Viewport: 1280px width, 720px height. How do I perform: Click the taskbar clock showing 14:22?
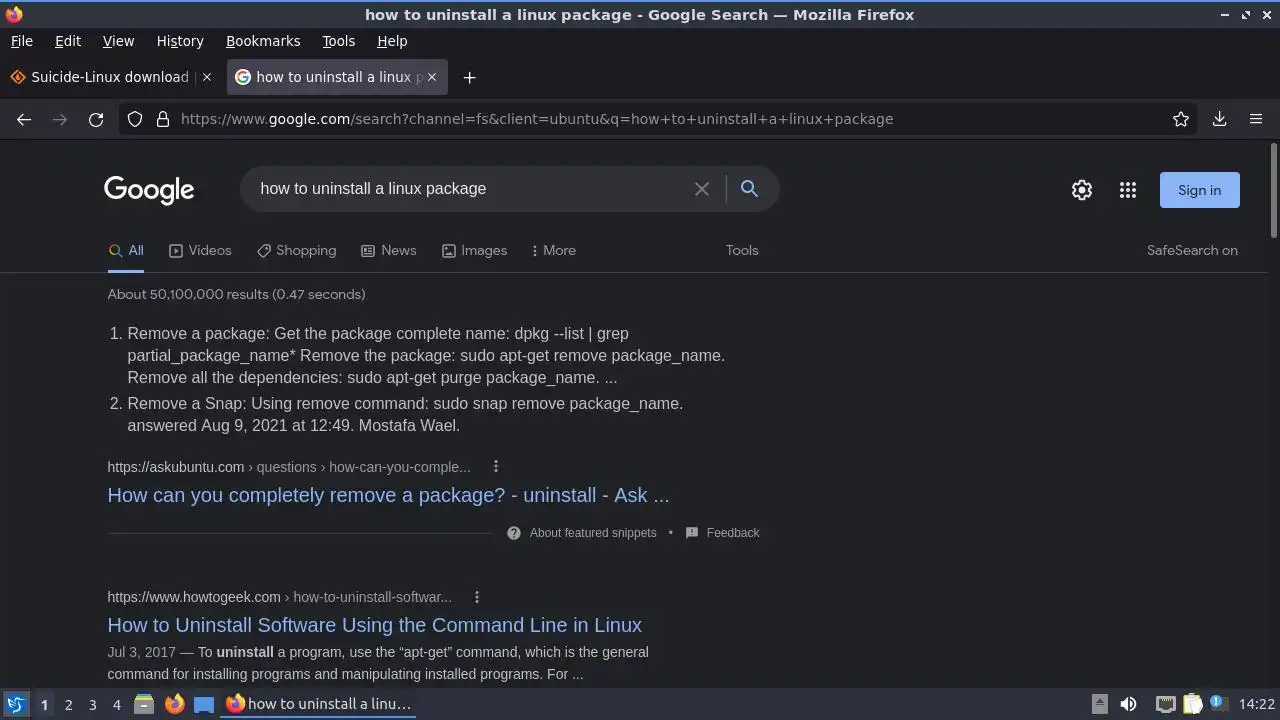pyautogui.click(x=1256, y=704)
